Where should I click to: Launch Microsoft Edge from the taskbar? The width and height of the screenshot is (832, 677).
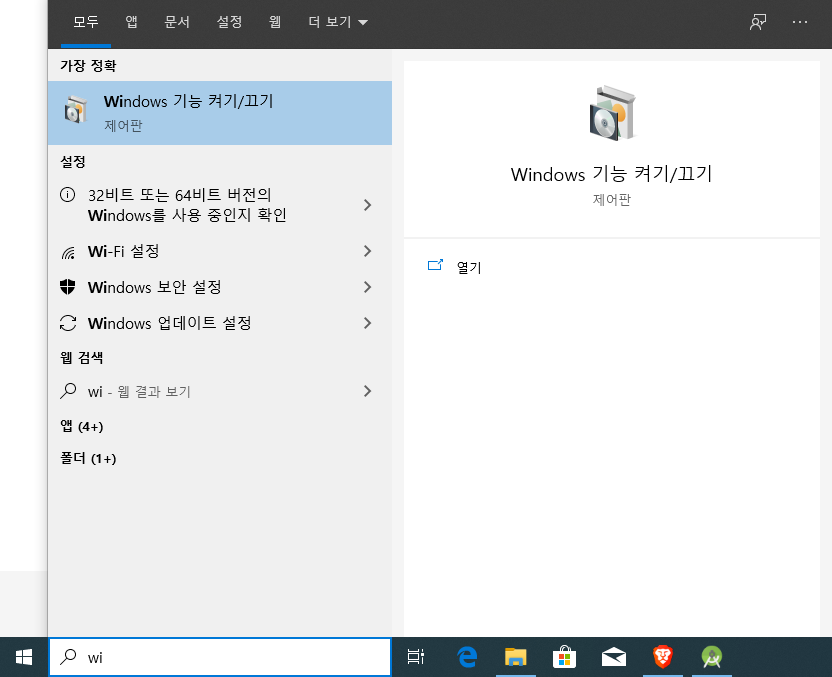pos(467,657)
